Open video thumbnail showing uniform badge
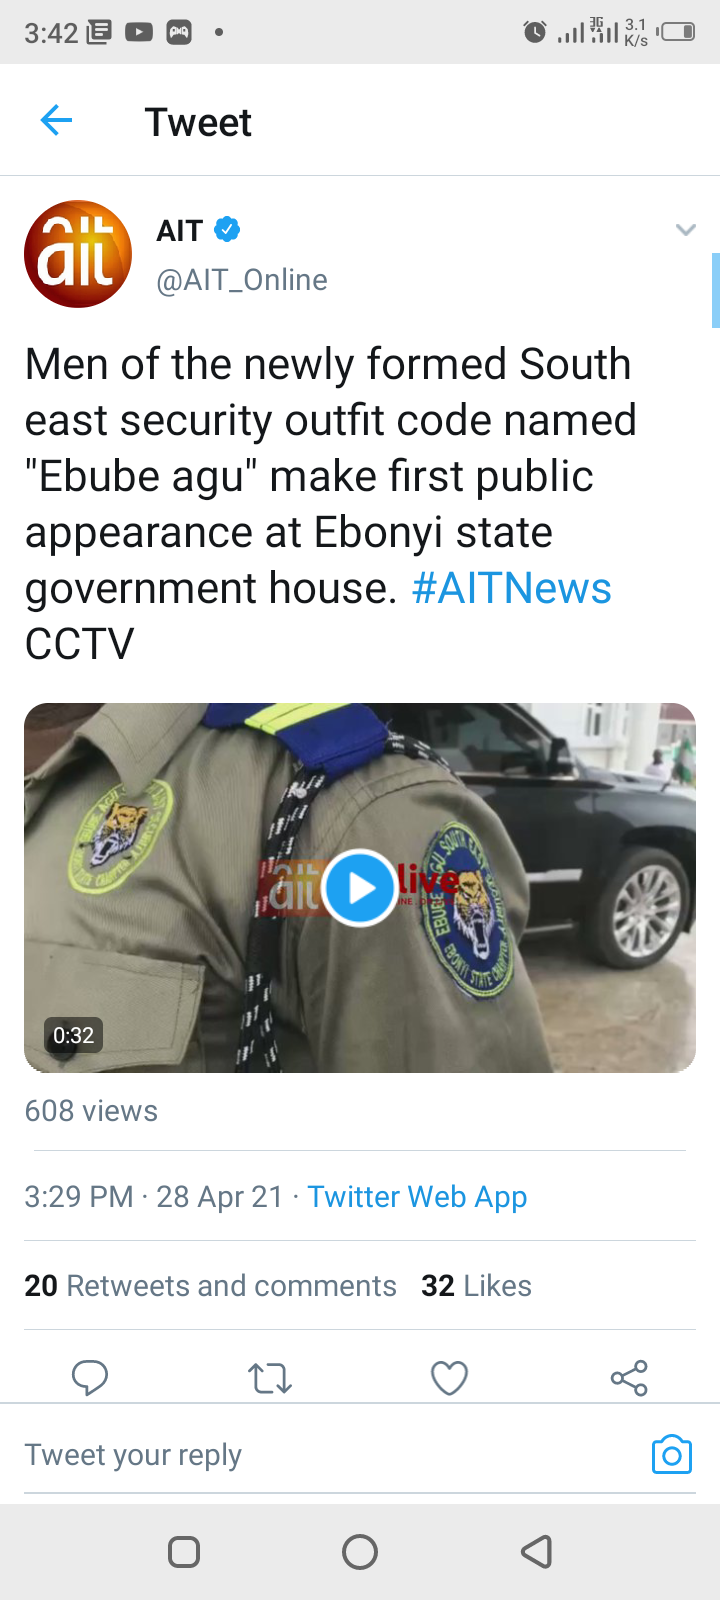 click(x=360, y=888)
